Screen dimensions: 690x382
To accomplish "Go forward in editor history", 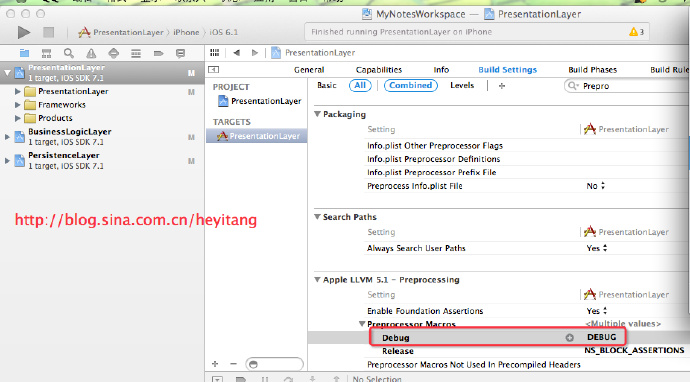I will pyautogui.click(x=254, y=53).
